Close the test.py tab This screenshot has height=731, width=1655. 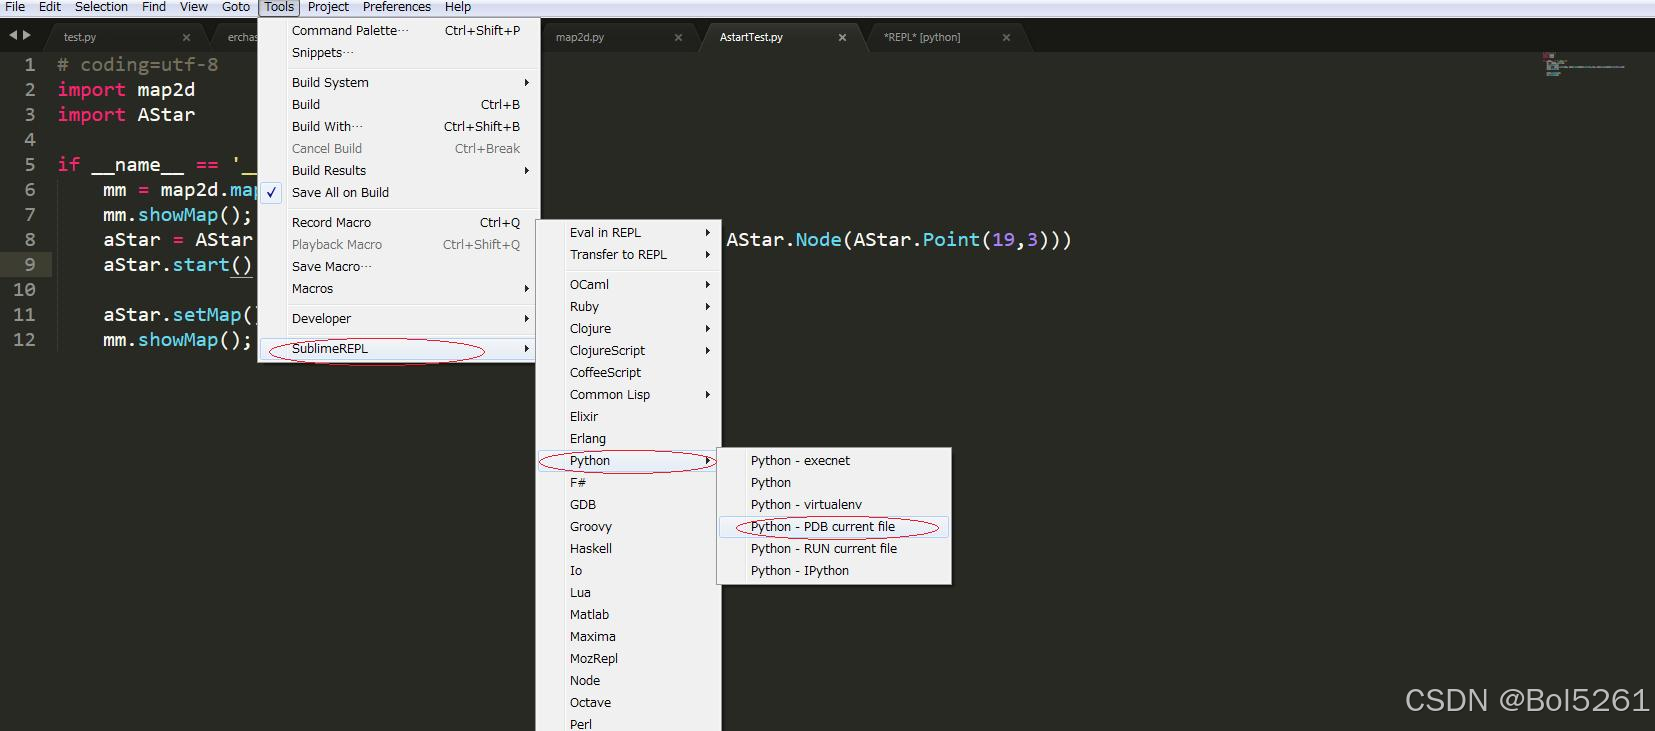pyautogui.click(x=186, y=38)
